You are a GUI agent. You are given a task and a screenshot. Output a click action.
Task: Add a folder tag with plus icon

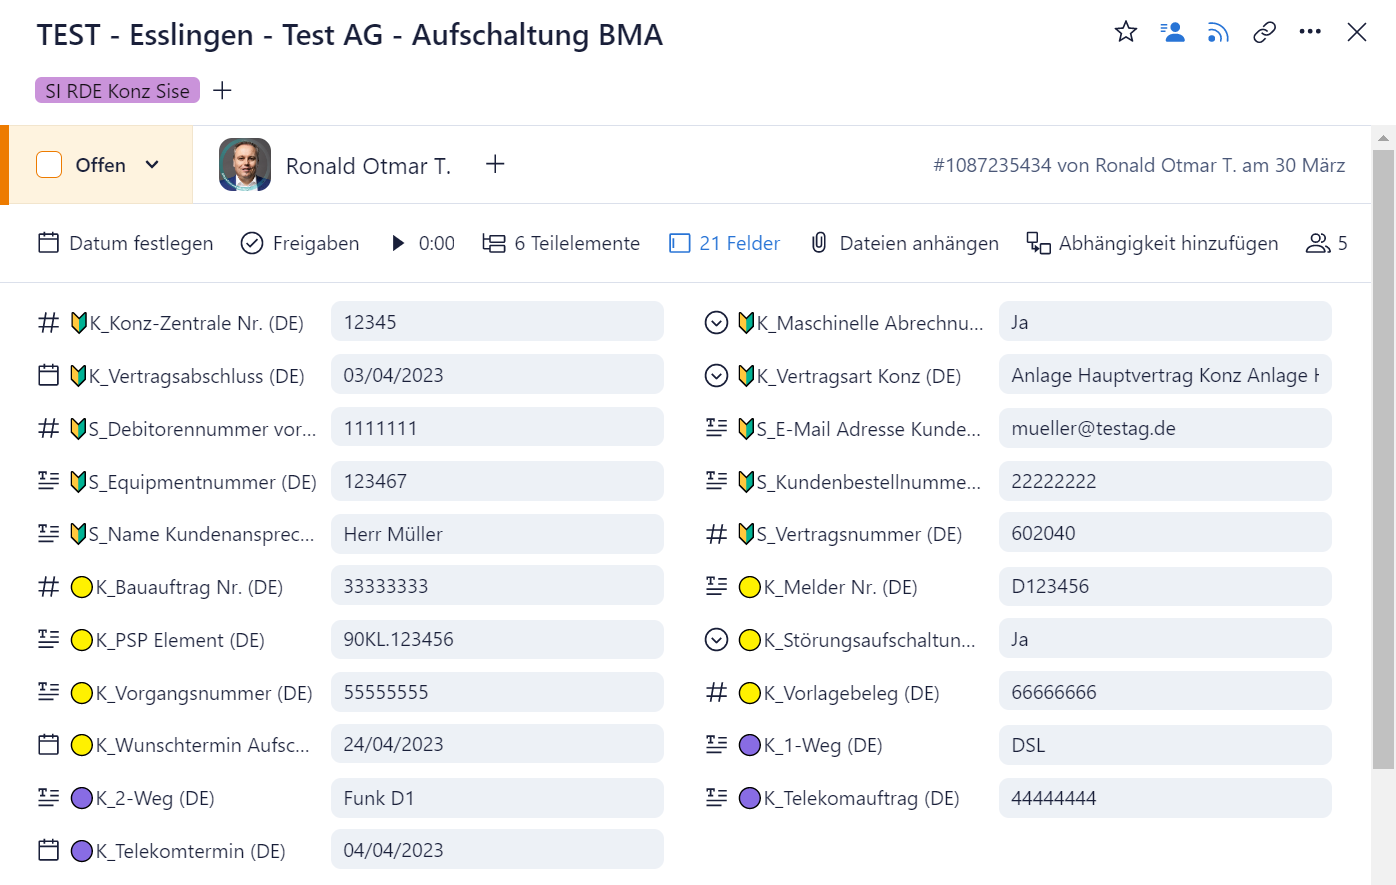pos(223,91)
